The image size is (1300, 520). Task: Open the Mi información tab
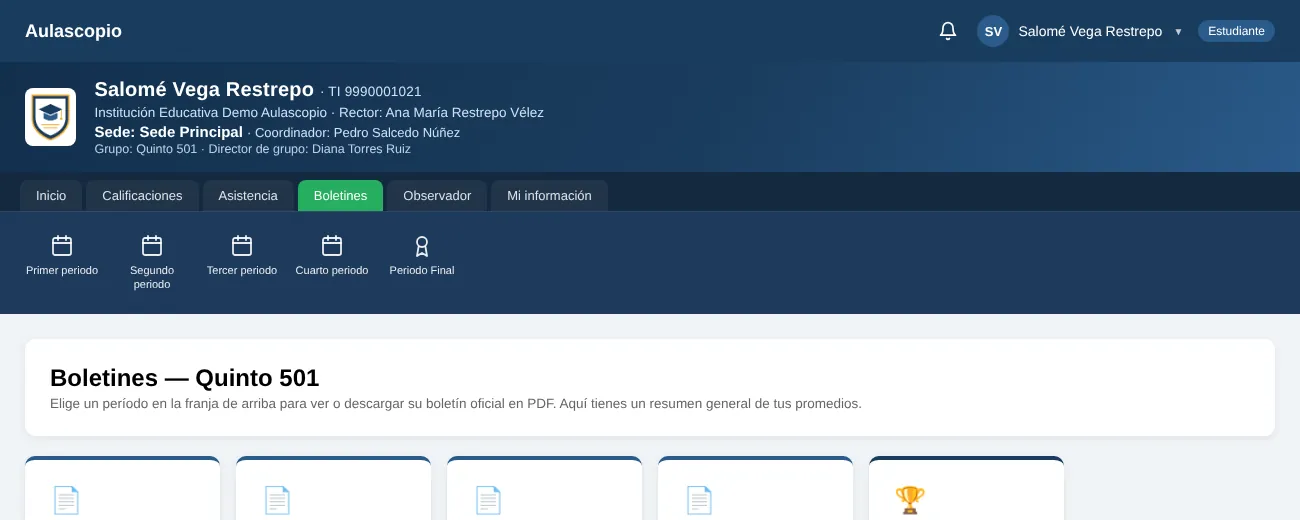[x=549, y=196]
